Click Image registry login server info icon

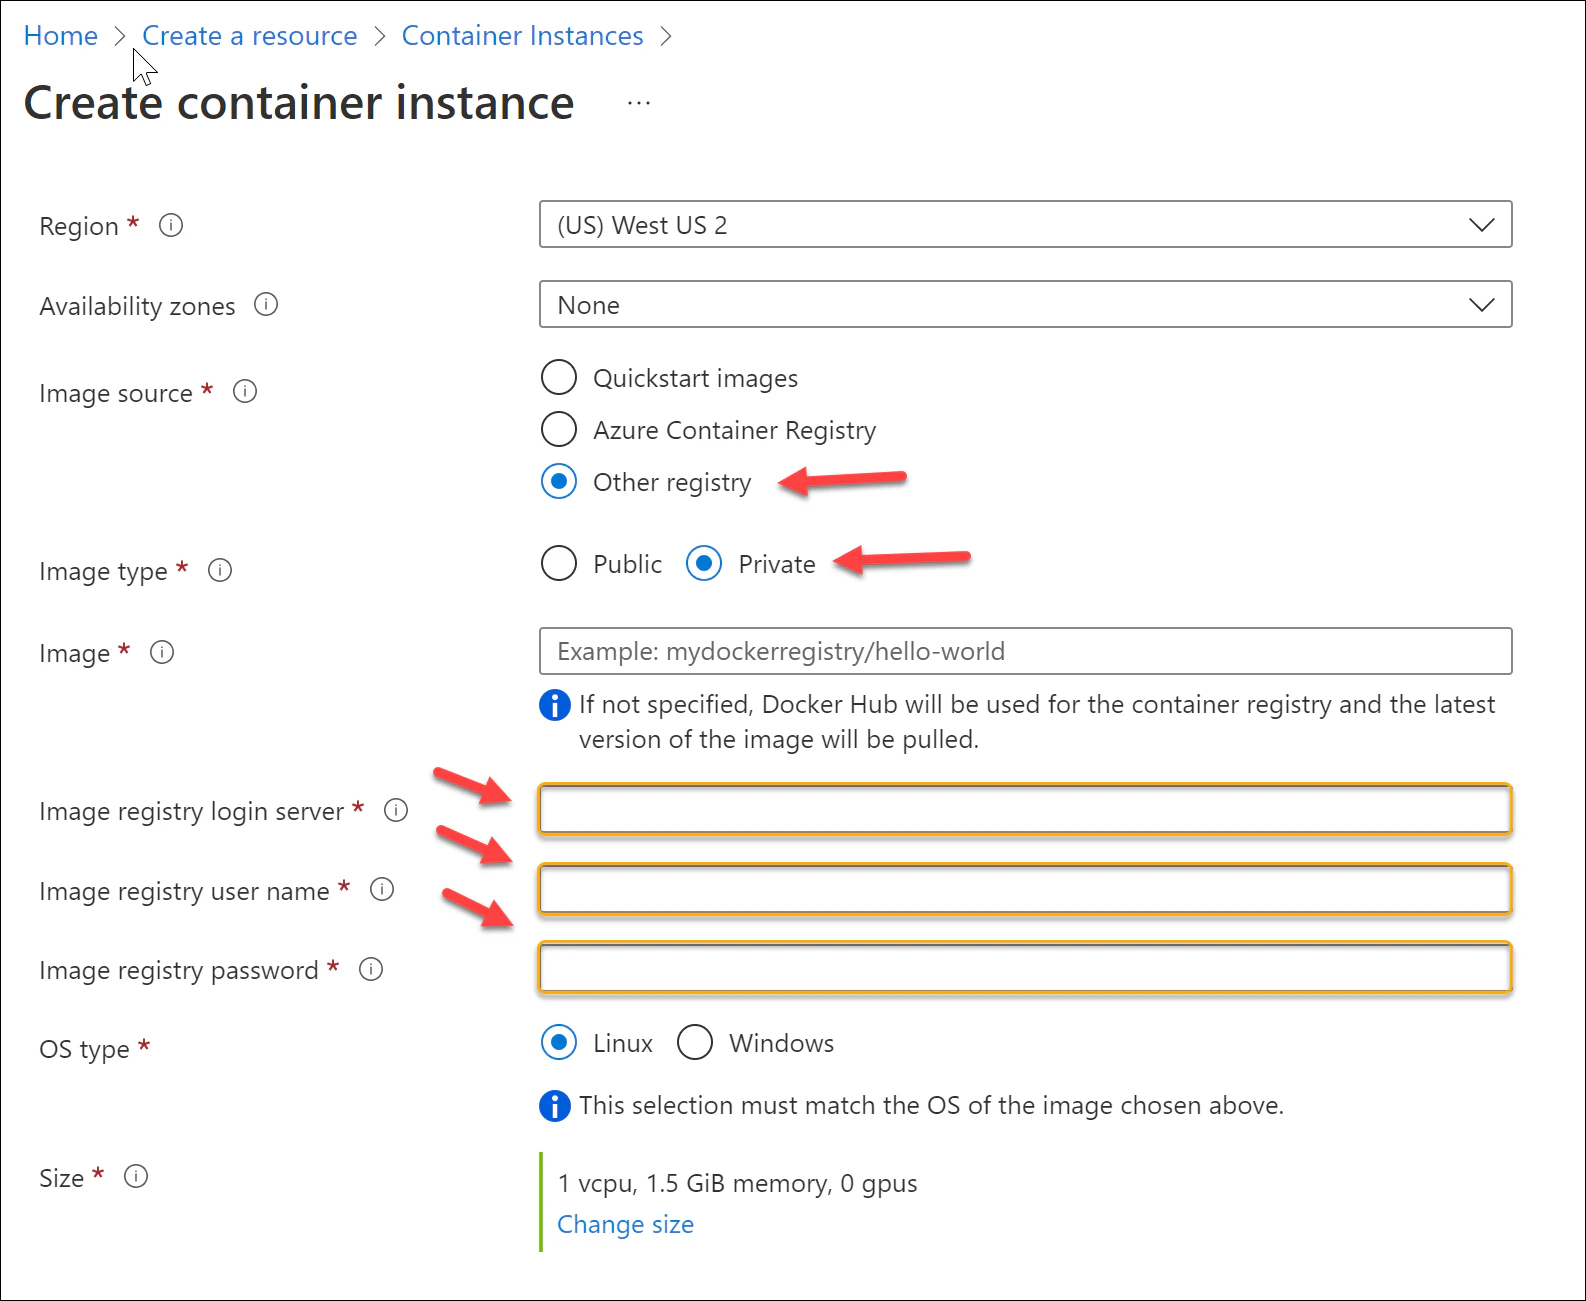click(x=396, y=810)
